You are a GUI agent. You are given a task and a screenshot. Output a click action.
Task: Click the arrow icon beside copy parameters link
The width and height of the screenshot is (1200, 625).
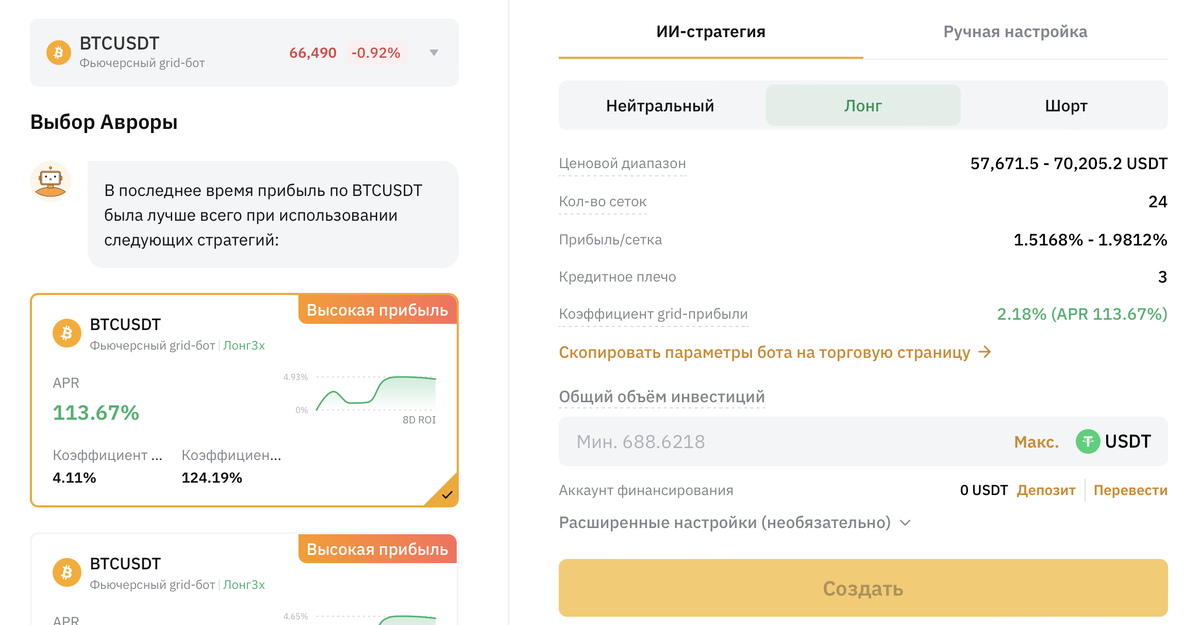point(985,352)
